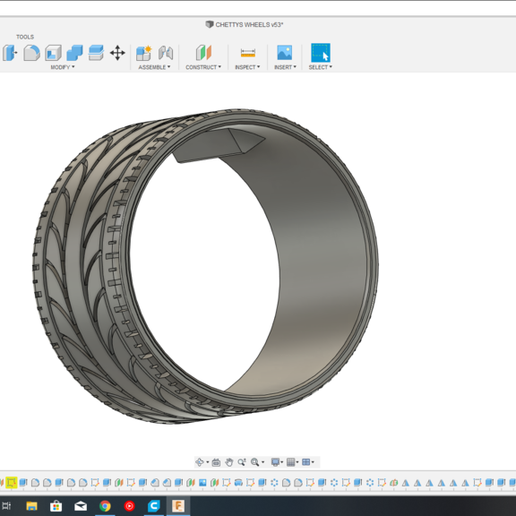This screenshot has width=516, height=516.
Task: Select the Fillet tool
Action: tap(32, 53)
